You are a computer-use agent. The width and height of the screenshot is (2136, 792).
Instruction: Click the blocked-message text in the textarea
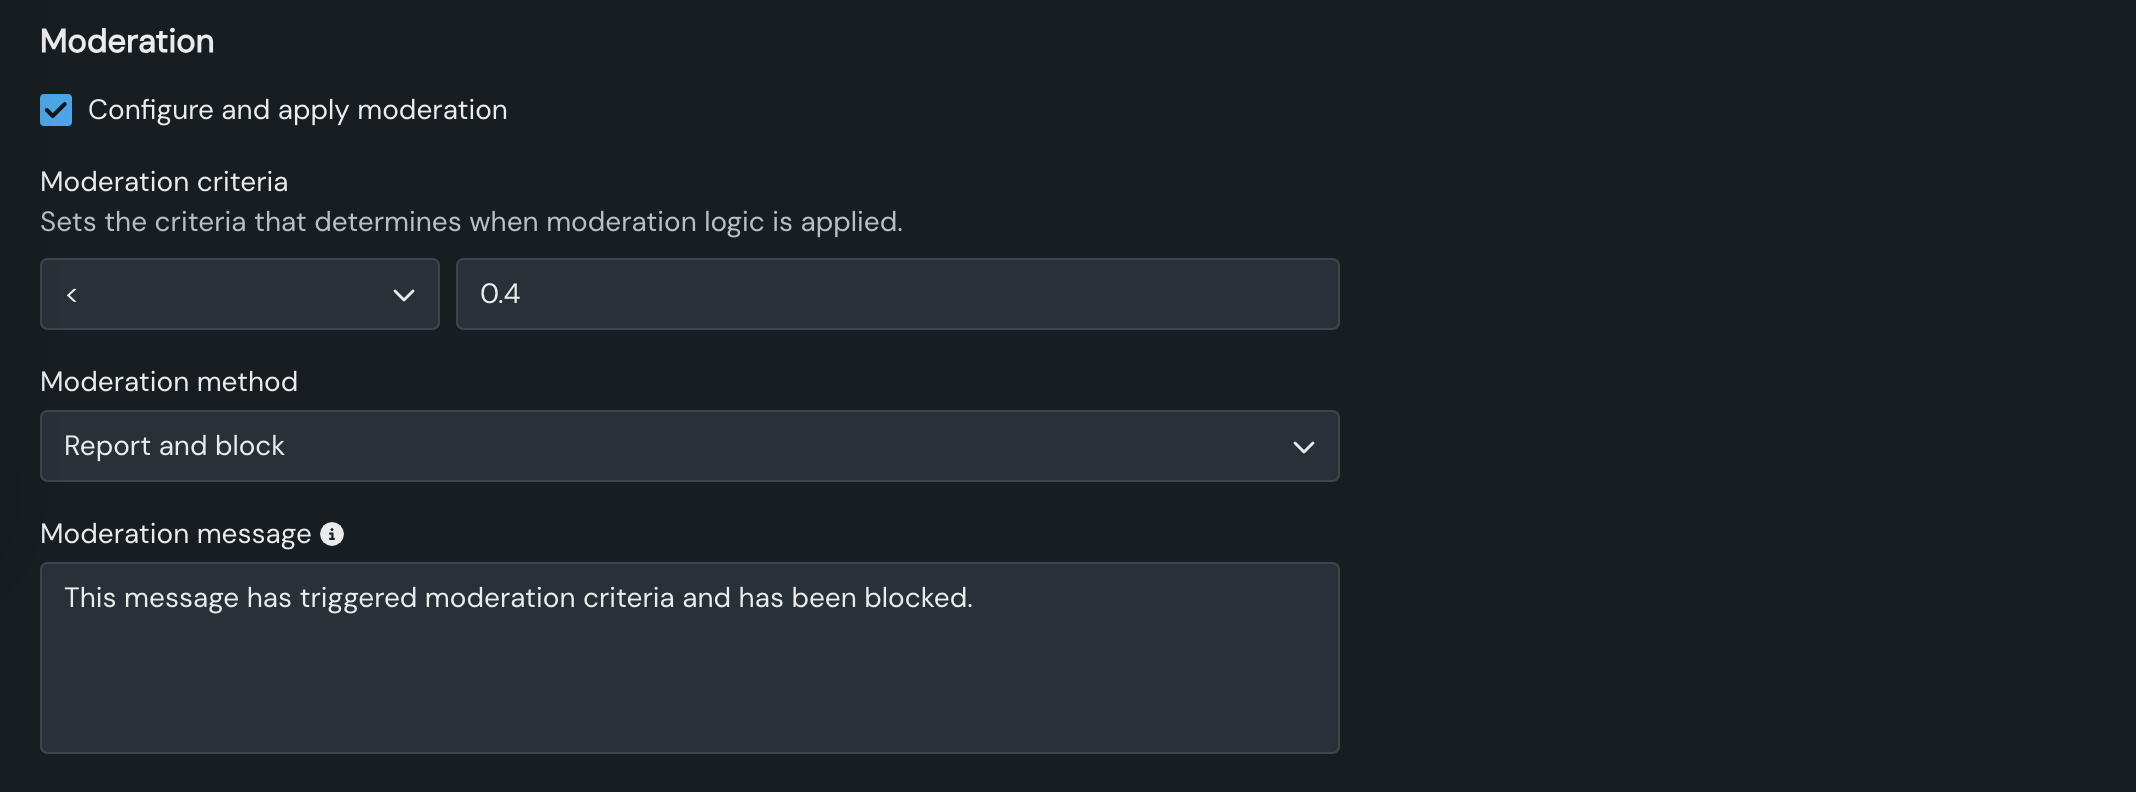point(518,598)
